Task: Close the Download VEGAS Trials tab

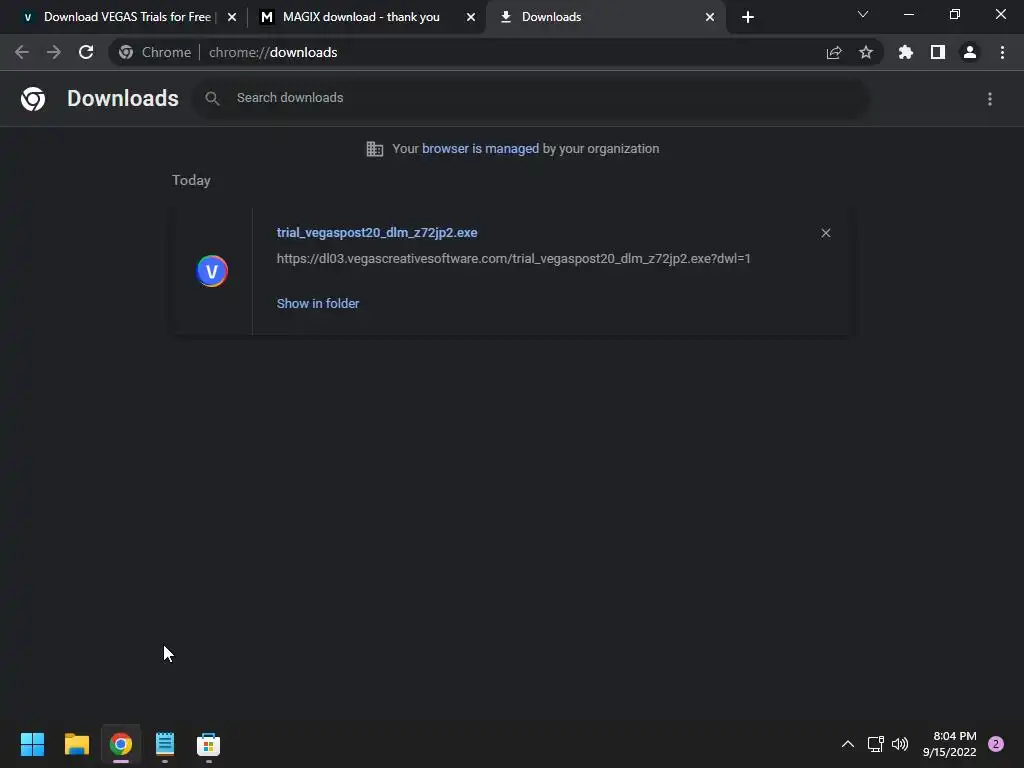Action: coord(232,17)
